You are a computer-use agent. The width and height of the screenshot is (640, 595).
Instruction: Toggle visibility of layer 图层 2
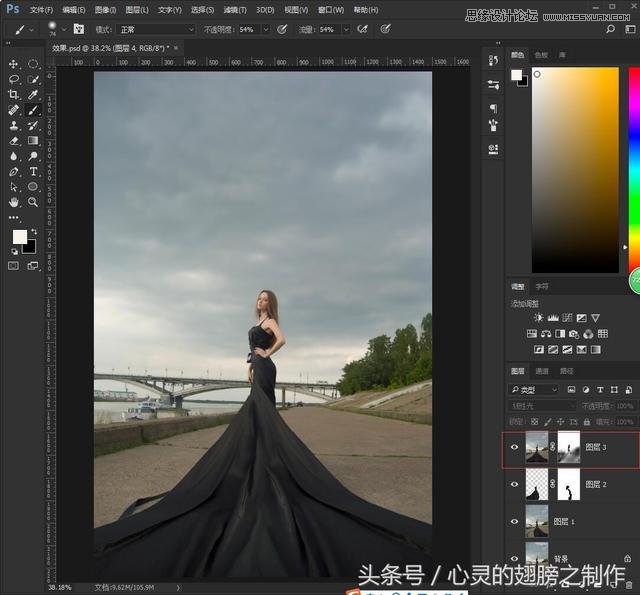point(515,485)
